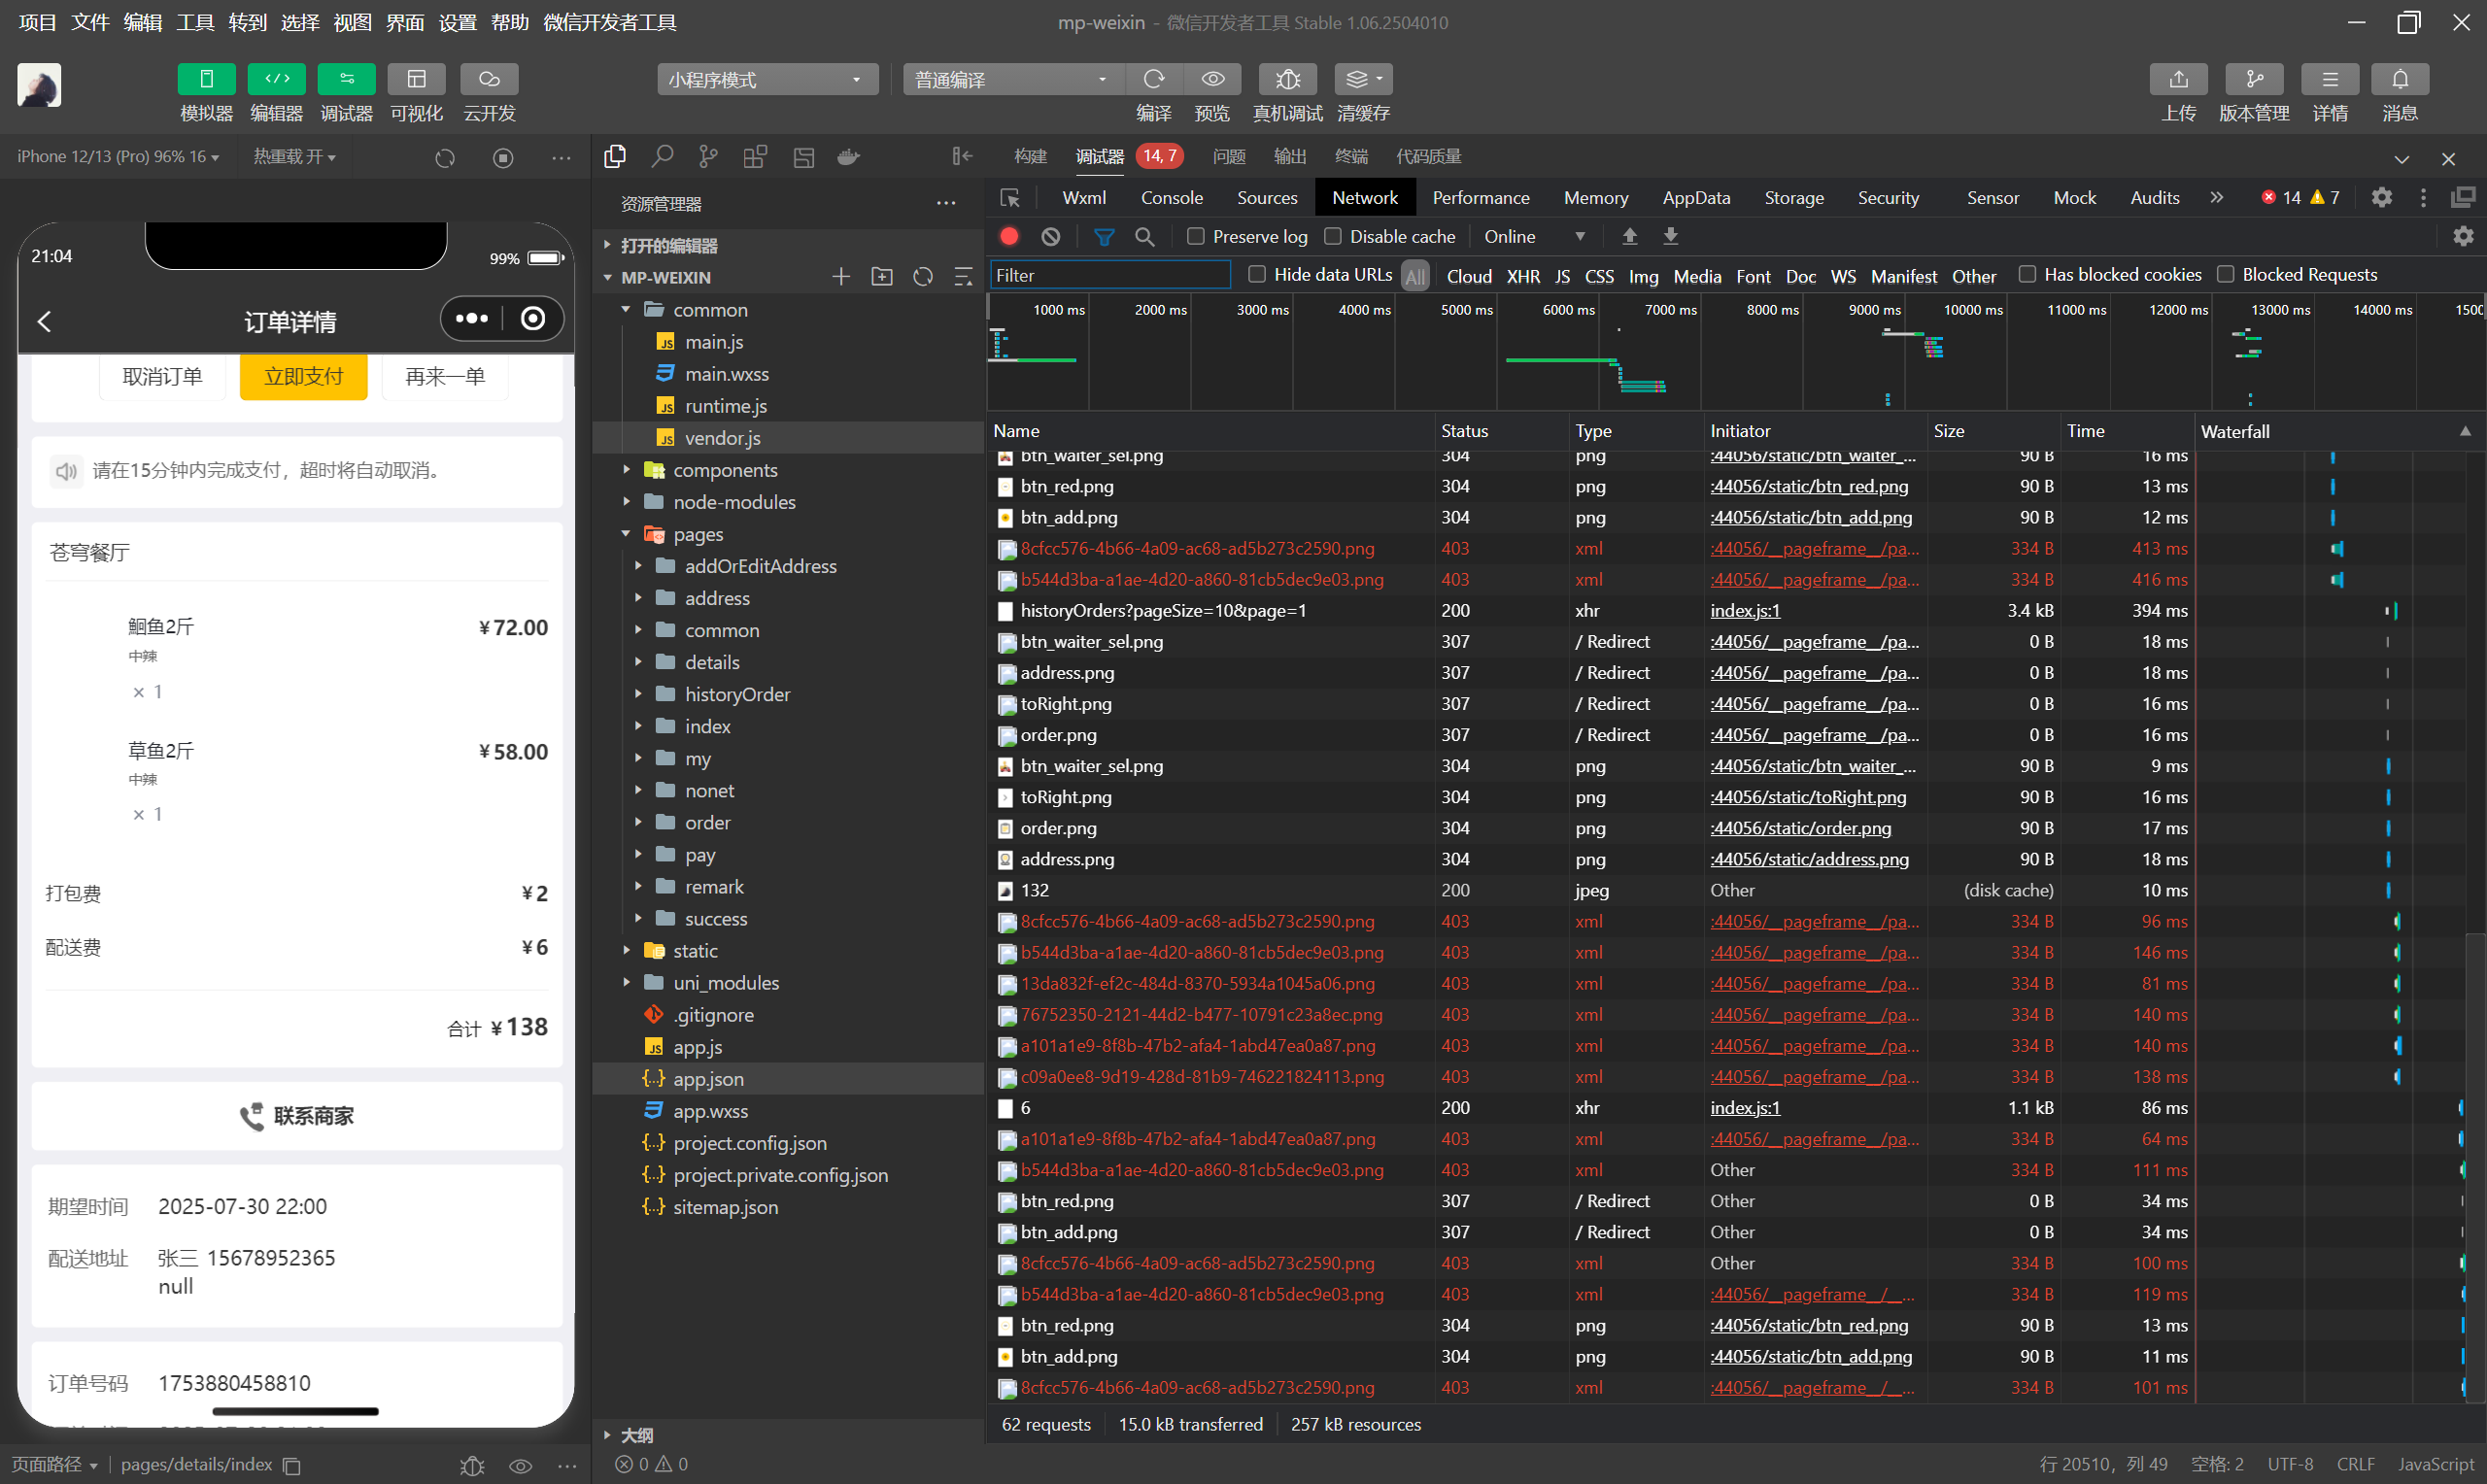Click the 模拟器 simulator toggle icon
The image size is (2487, 1484).
click(206, 79)
